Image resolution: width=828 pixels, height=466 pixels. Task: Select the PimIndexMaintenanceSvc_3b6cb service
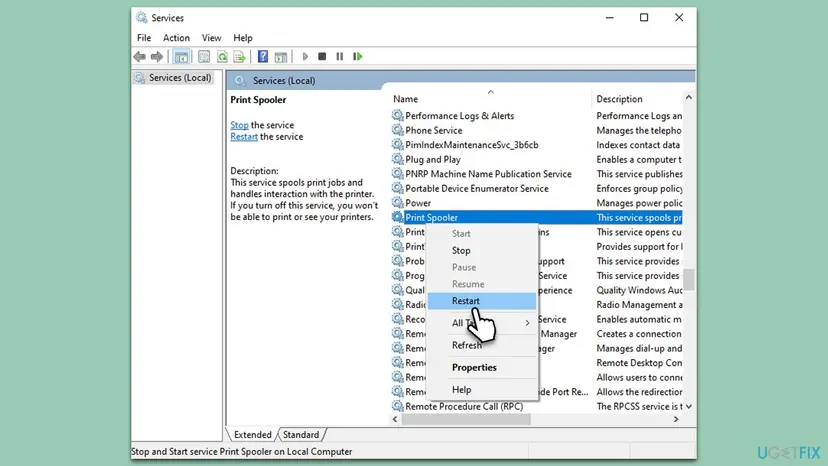472,145
